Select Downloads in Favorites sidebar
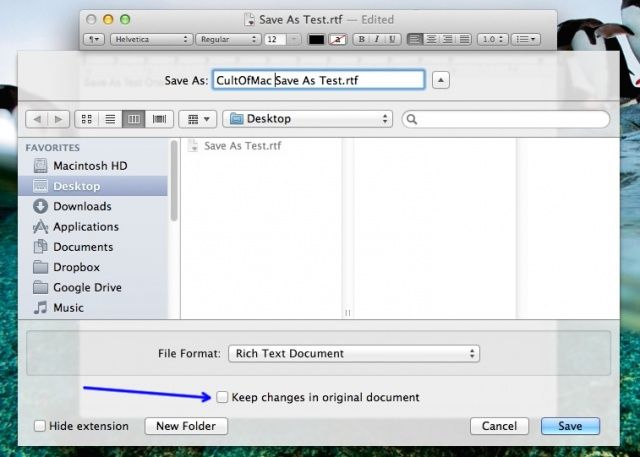Screen dimensions: 640x457 (x=81, y=206)
